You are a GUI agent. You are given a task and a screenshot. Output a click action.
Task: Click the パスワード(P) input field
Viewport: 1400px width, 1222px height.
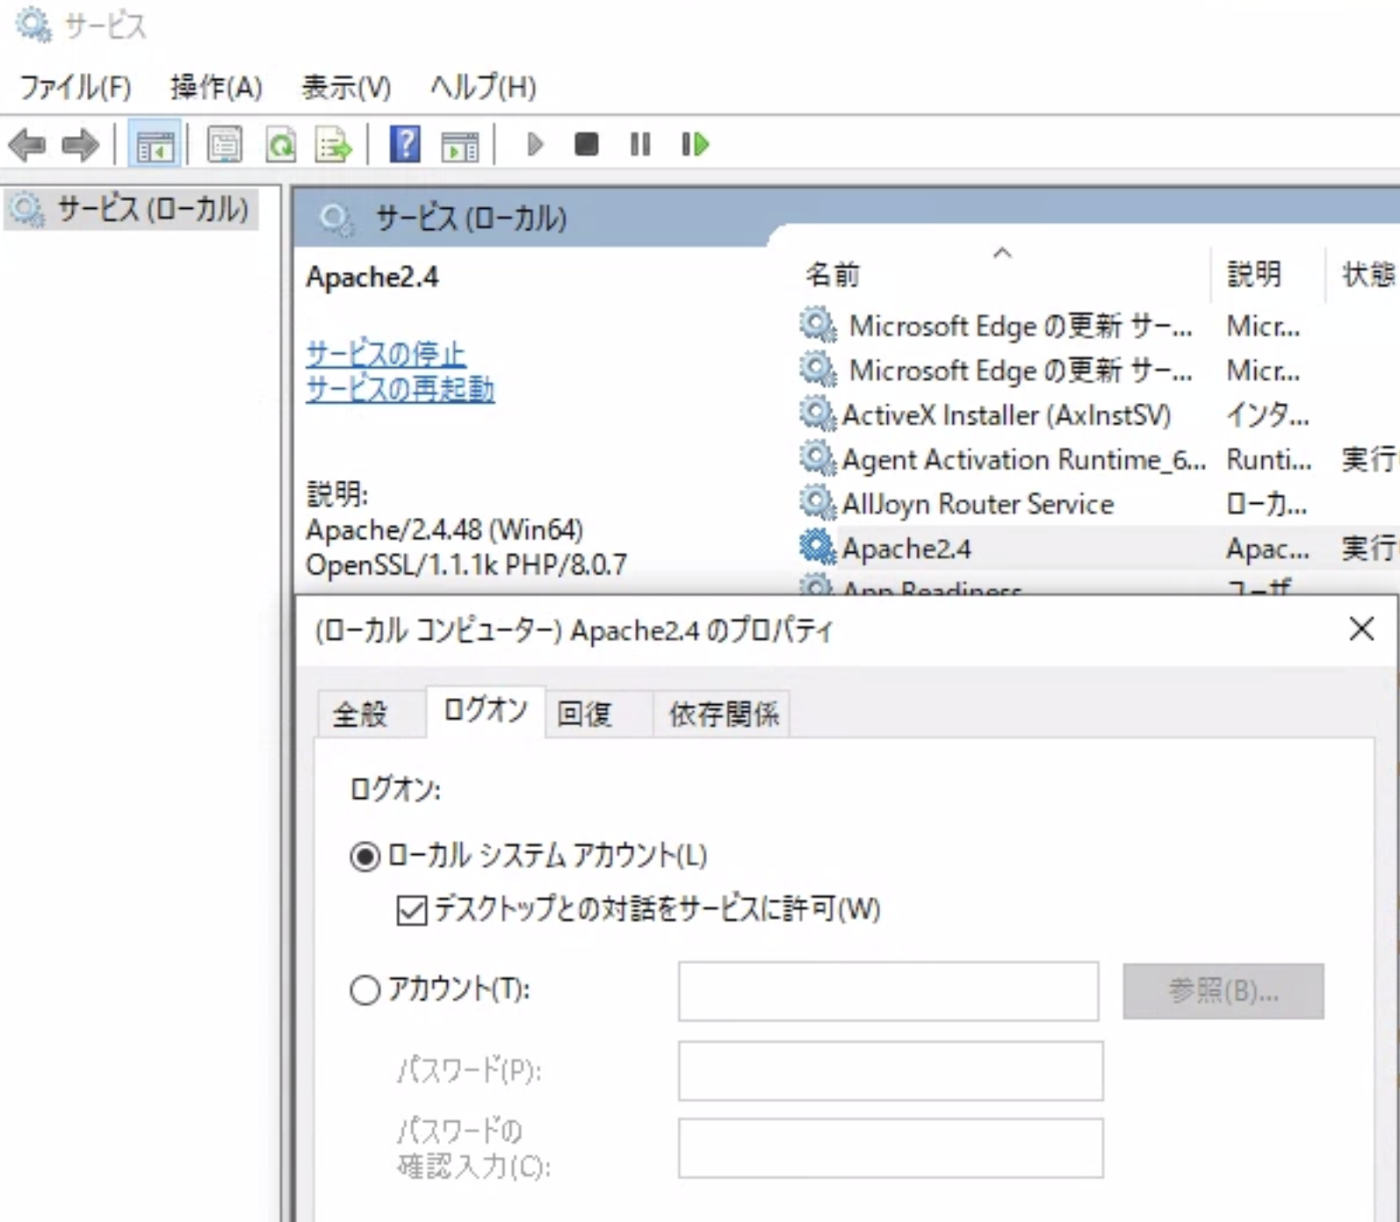pos(891,1071)
